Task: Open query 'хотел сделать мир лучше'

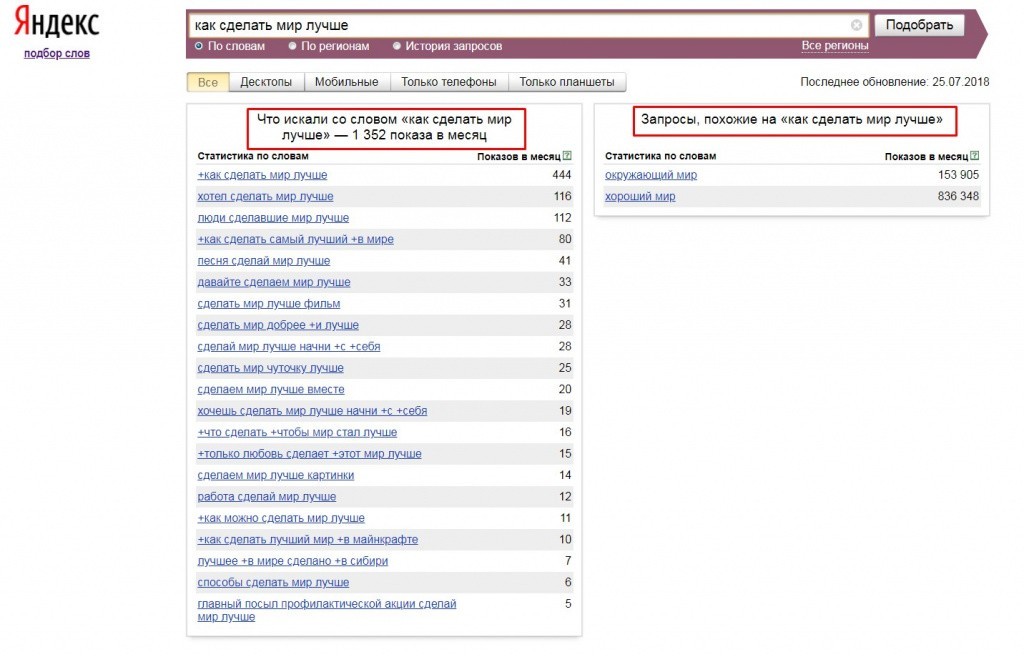Action: pos(265,197)
